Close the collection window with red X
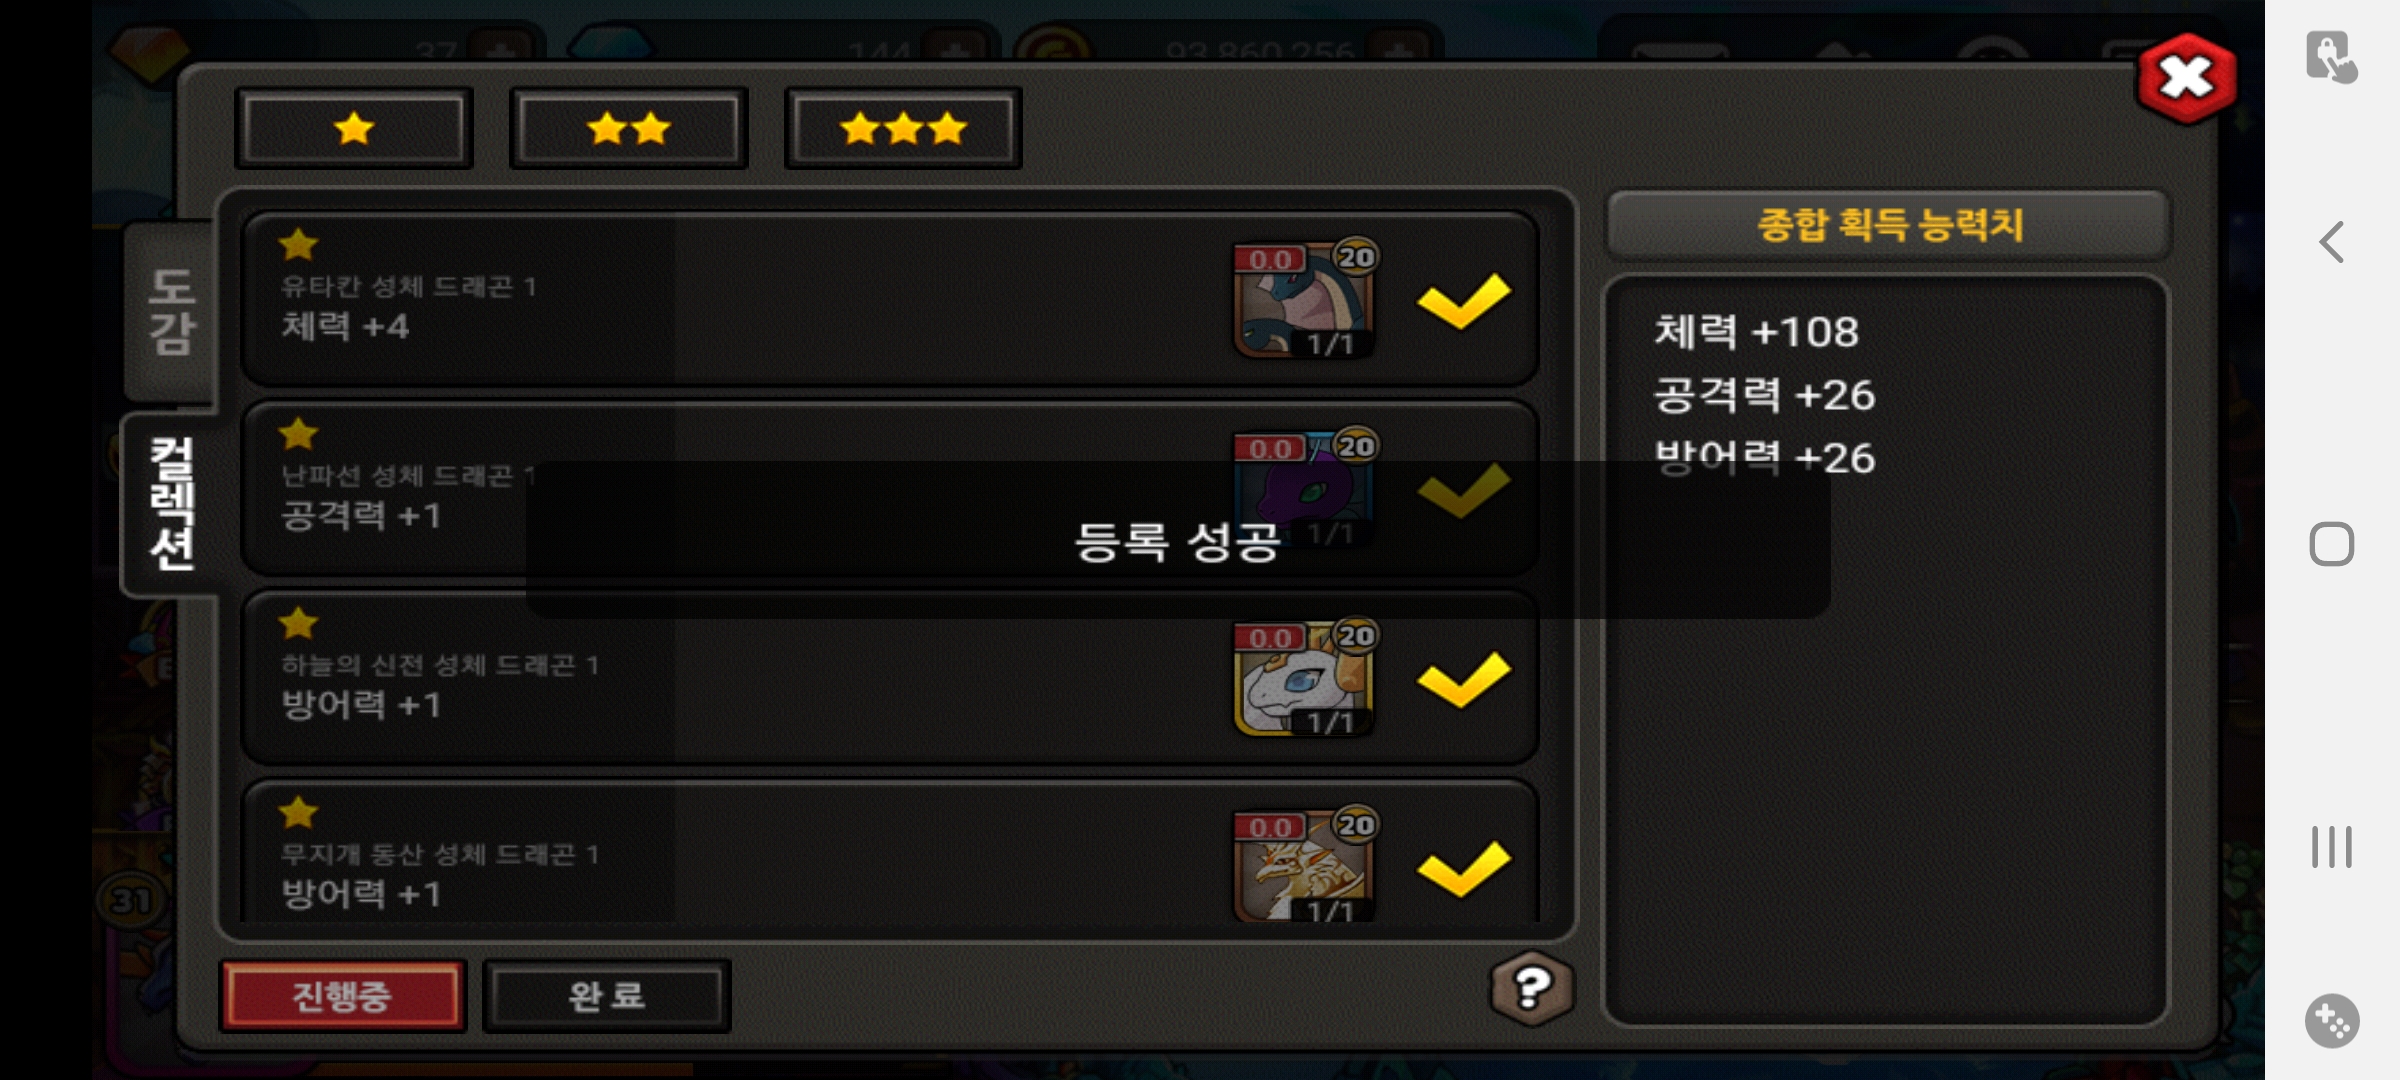 (x=2187, y=78)
